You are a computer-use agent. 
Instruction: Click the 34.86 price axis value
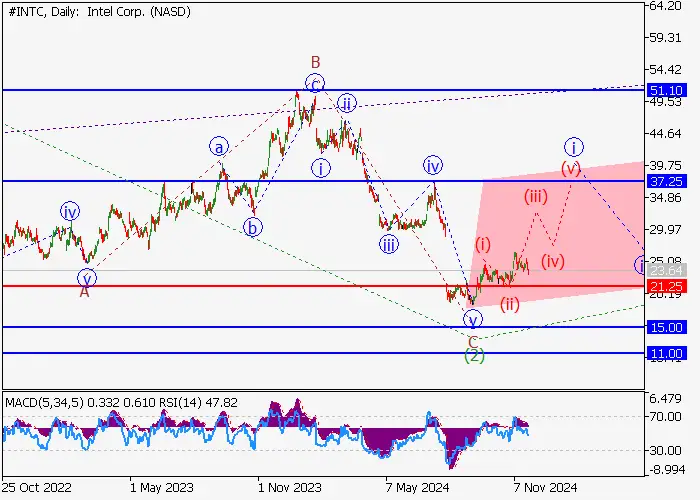coord(666,198)
